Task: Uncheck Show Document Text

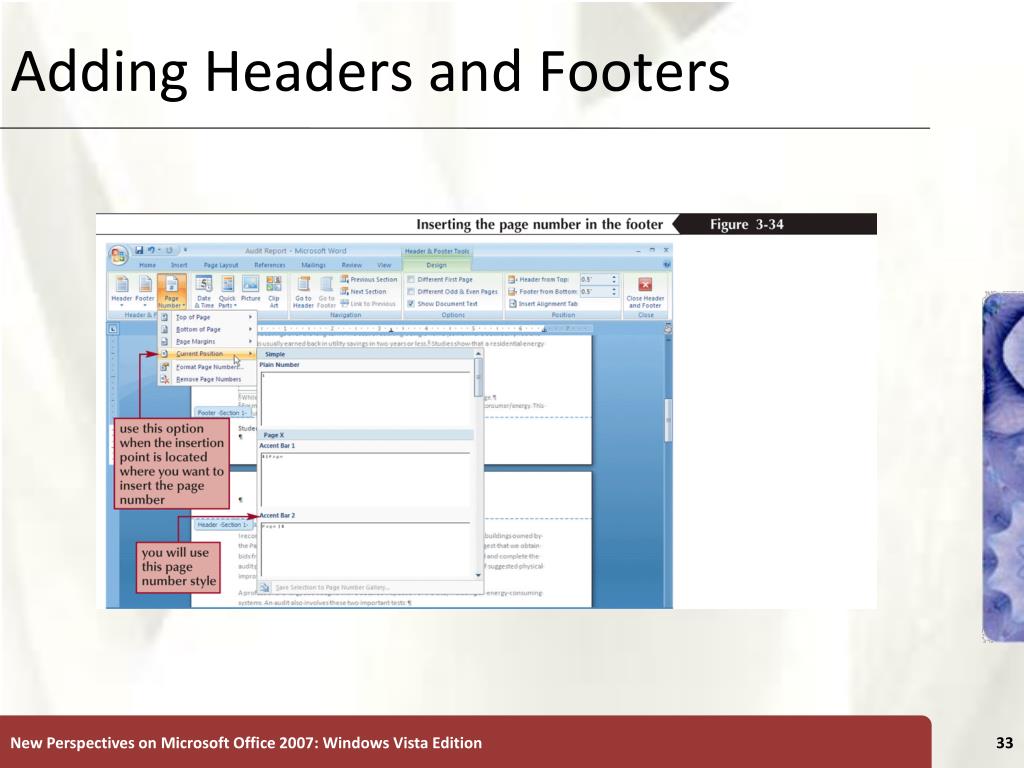Action: point(411,304)
